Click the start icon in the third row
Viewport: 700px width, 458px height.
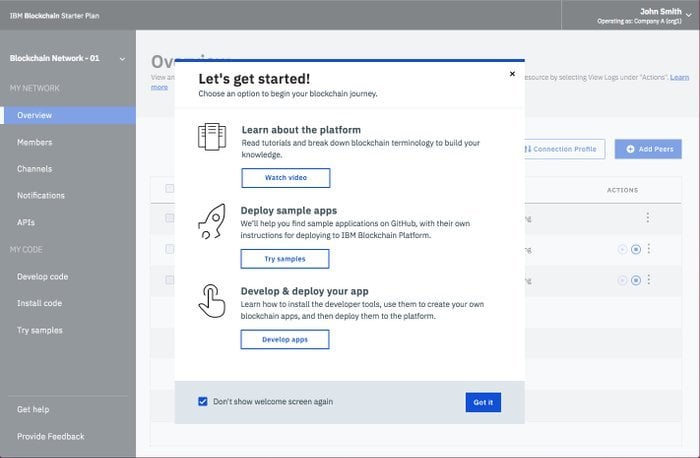click(622, 280)
